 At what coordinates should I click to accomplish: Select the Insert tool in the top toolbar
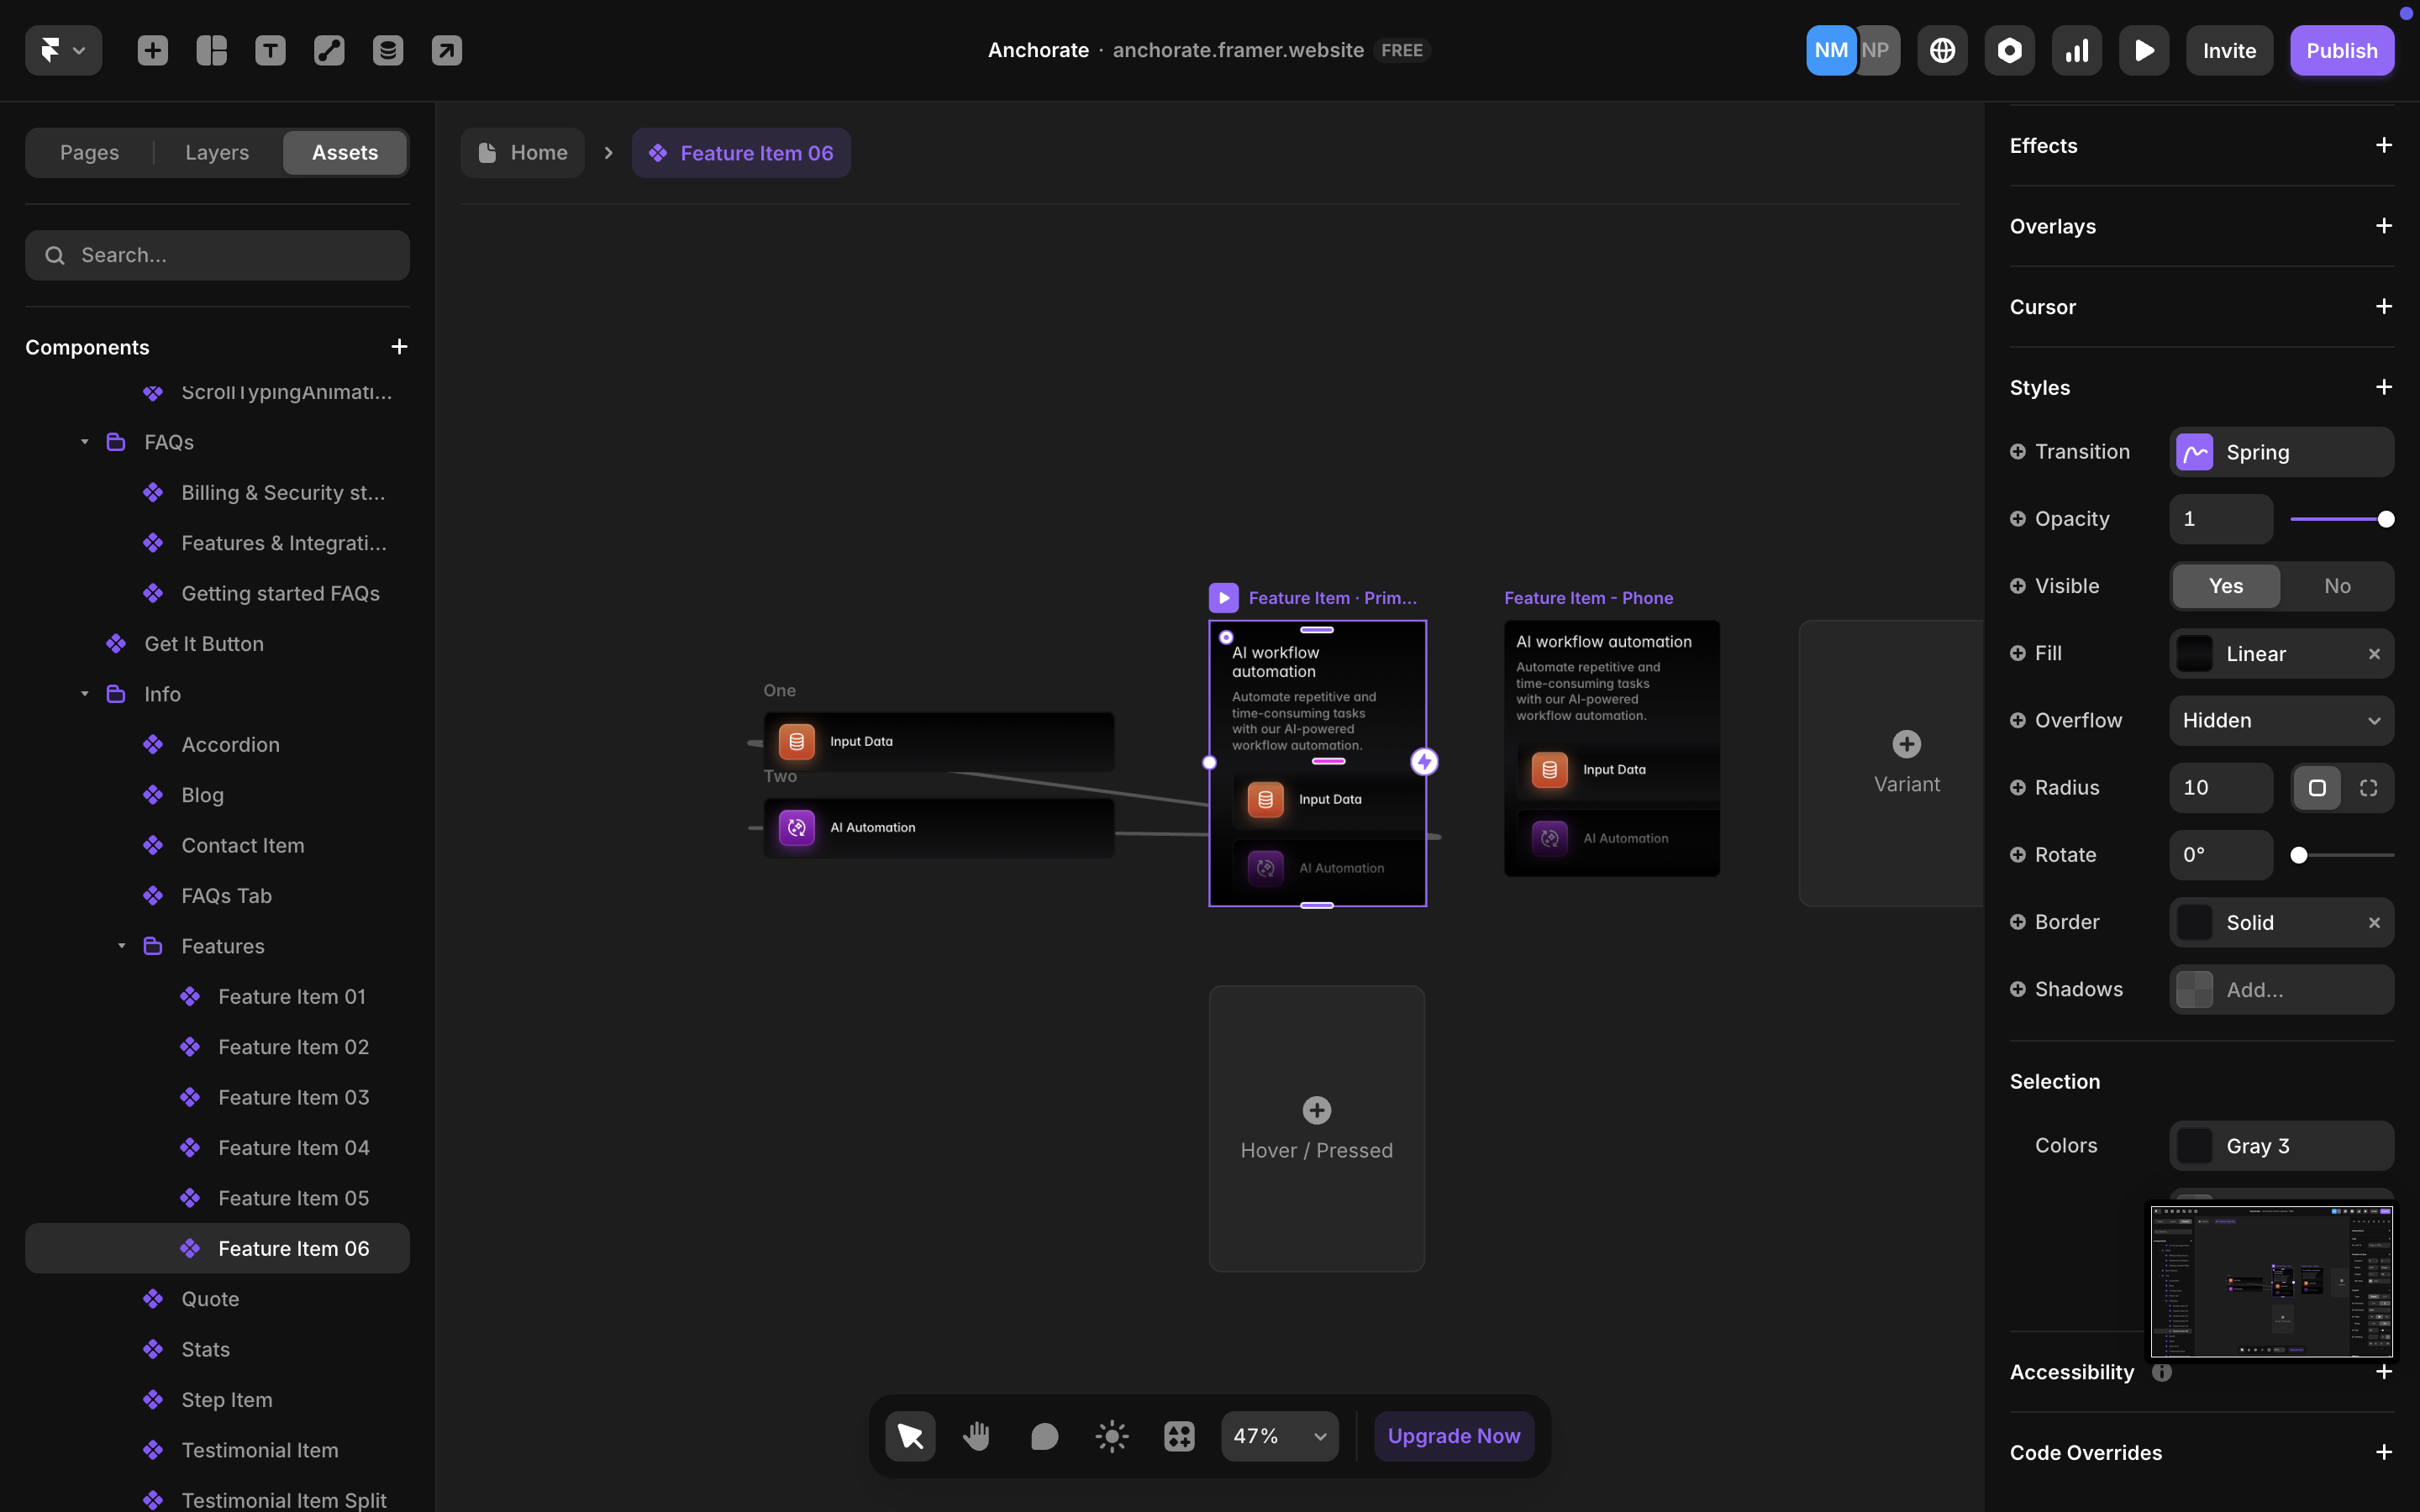pos(152,50)
